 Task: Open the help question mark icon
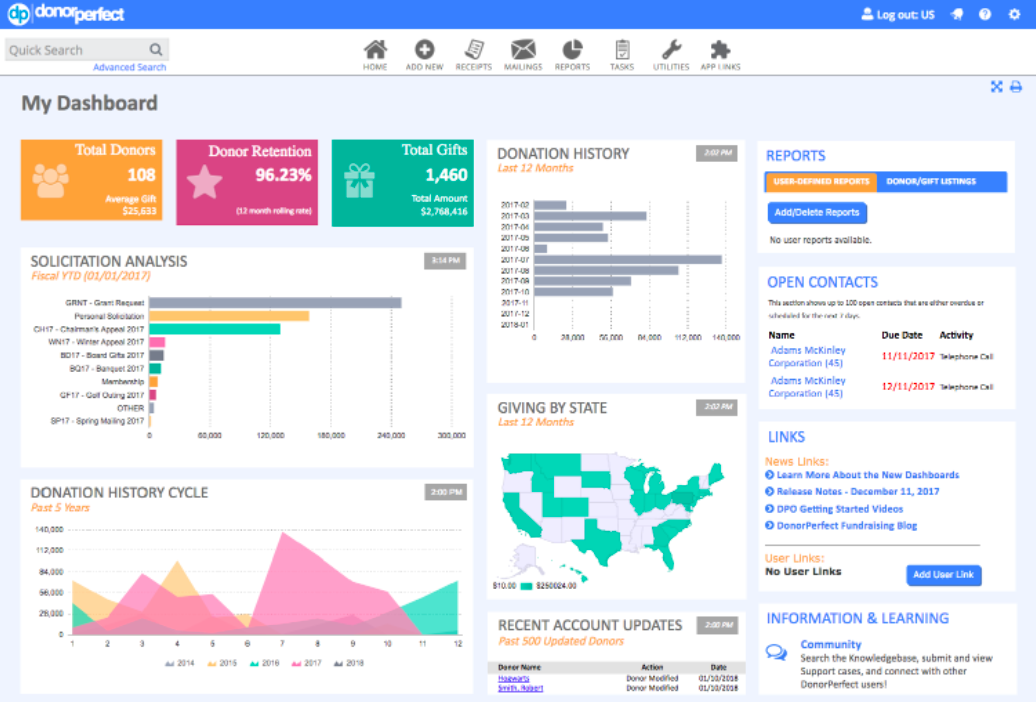[985, 14]
